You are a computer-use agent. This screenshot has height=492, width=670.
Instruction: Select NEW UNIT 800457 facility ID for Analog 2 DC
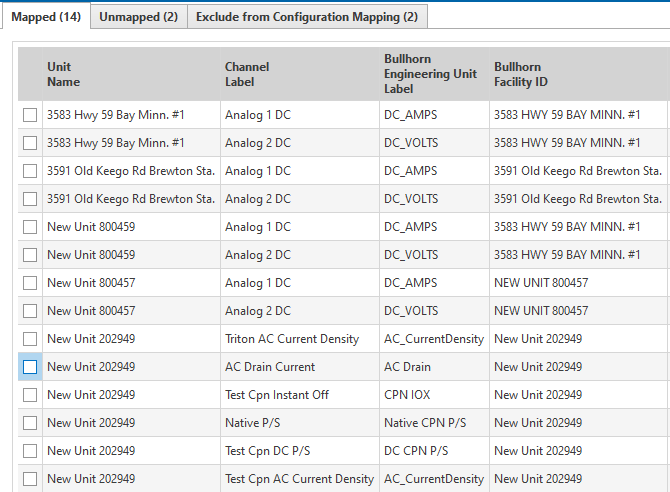pyautogui.click(x=579, y=311)
